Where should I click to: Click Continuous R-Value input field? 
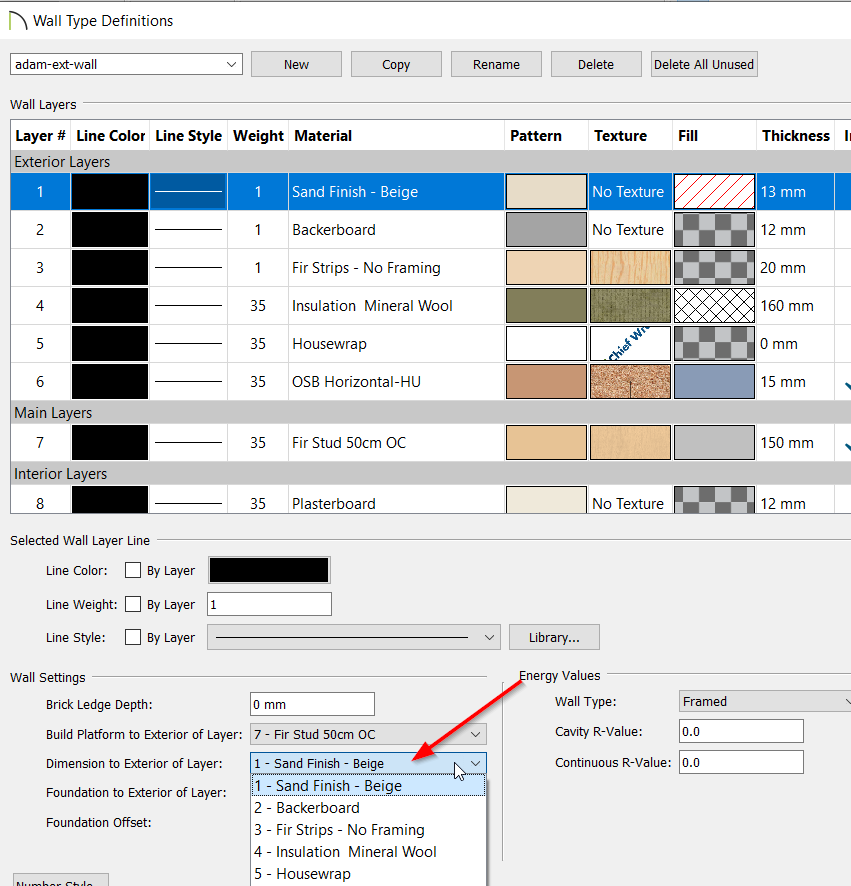[741, 762]
